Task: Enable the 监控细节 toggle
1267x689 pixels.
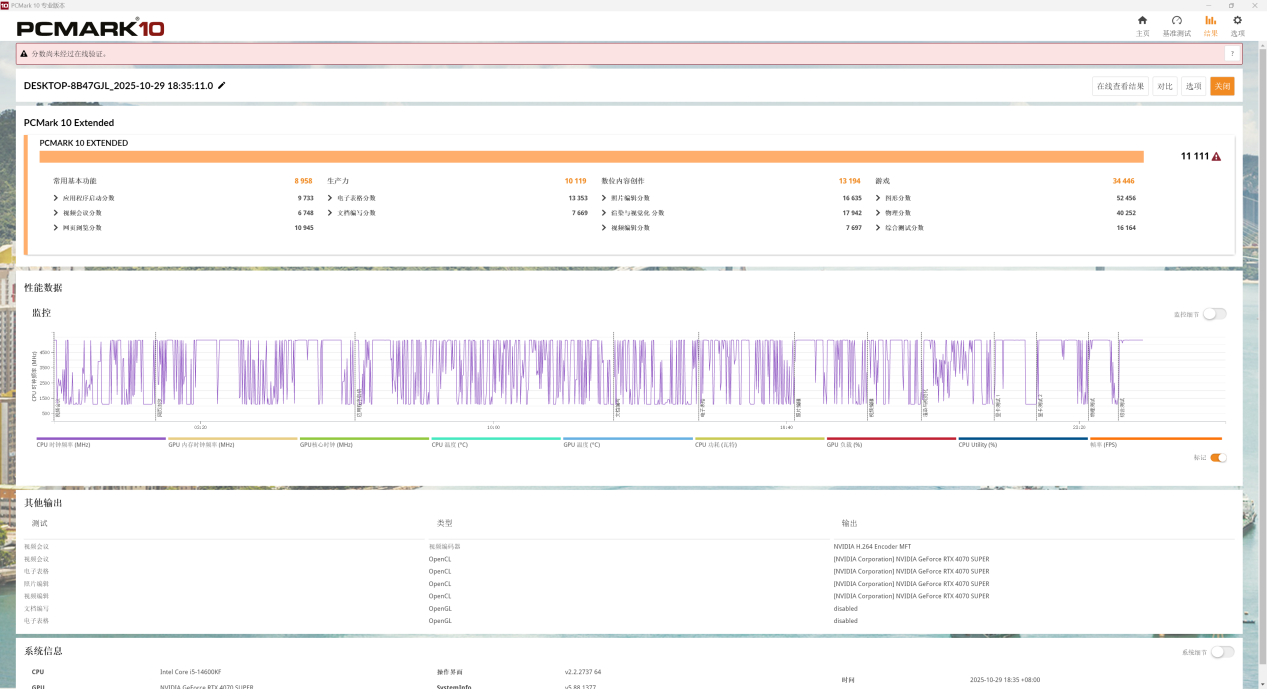Action: [x=1214, y=314]
